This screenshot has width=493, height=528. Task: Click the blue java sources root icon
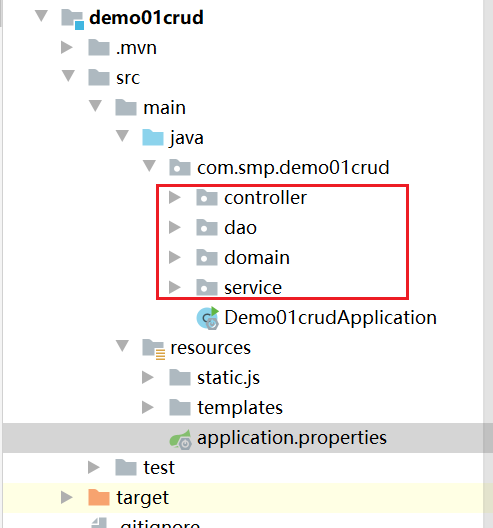pos(153,137)
